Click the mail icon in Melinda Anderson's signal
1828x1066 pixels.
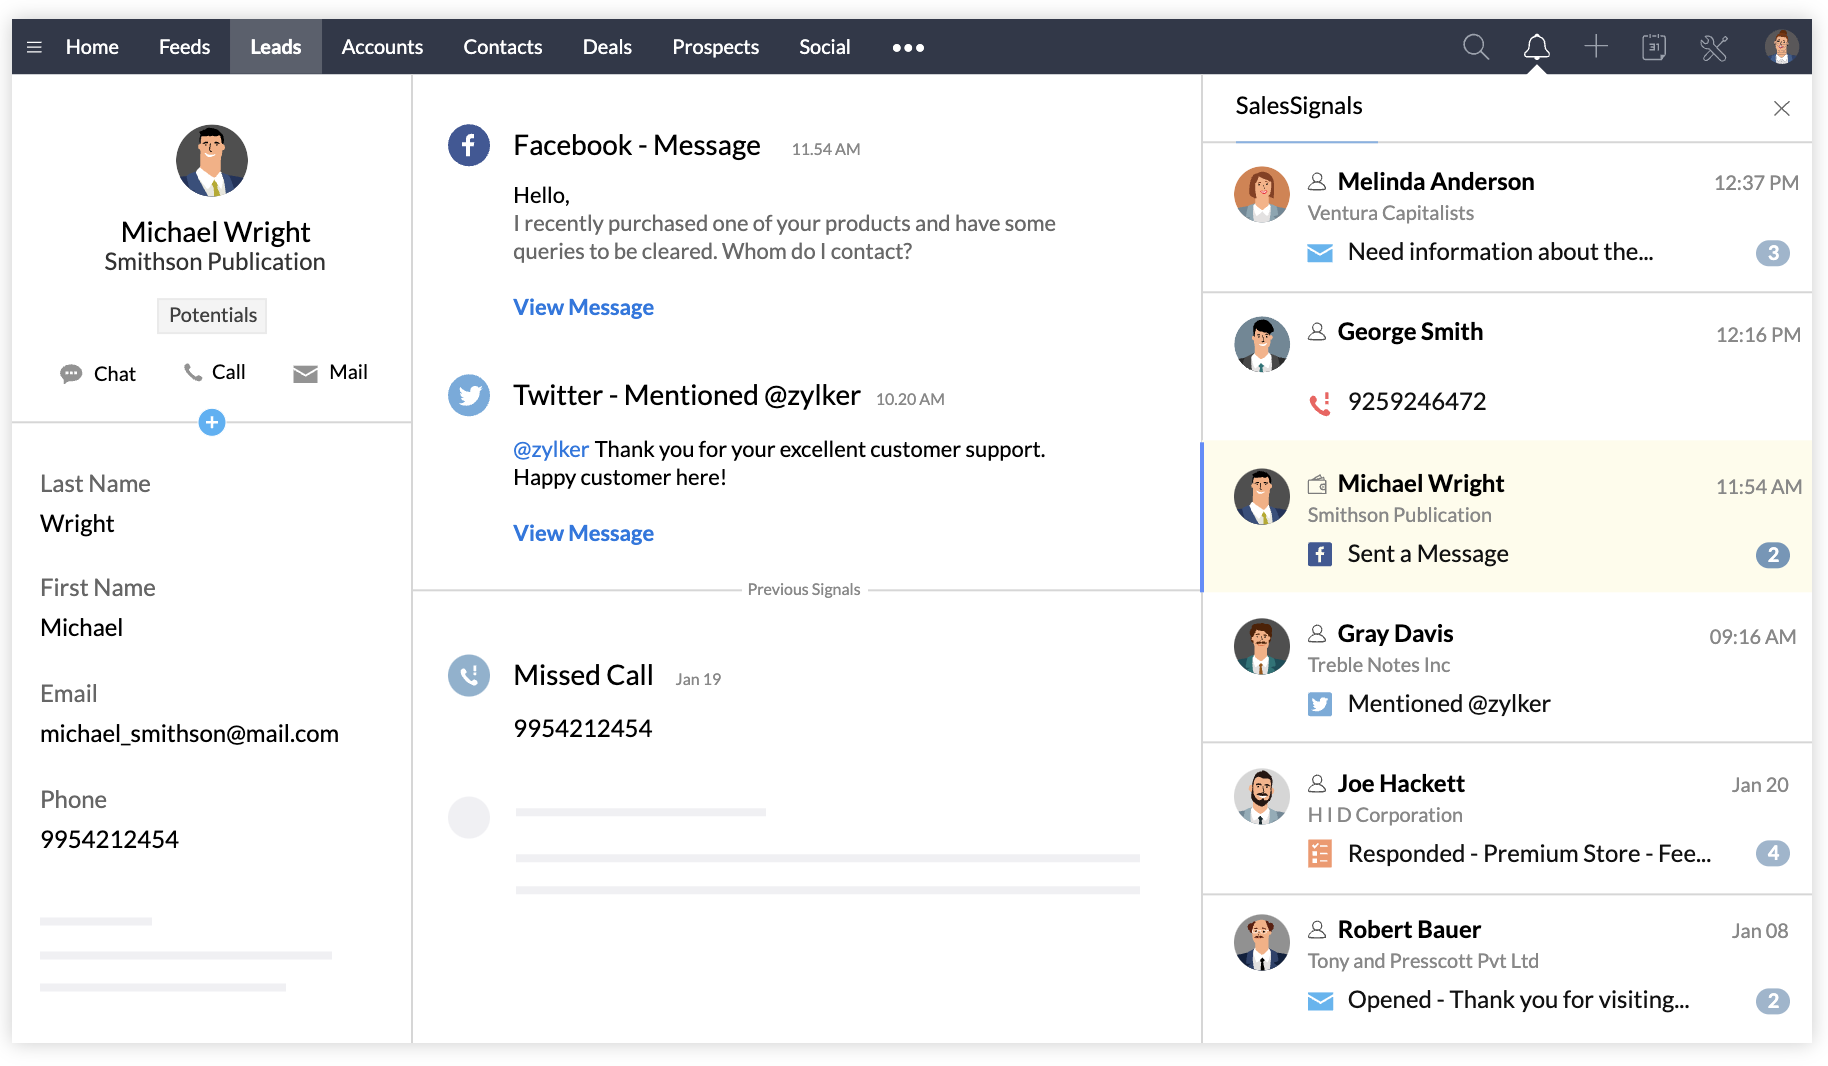pos(1320,253)
